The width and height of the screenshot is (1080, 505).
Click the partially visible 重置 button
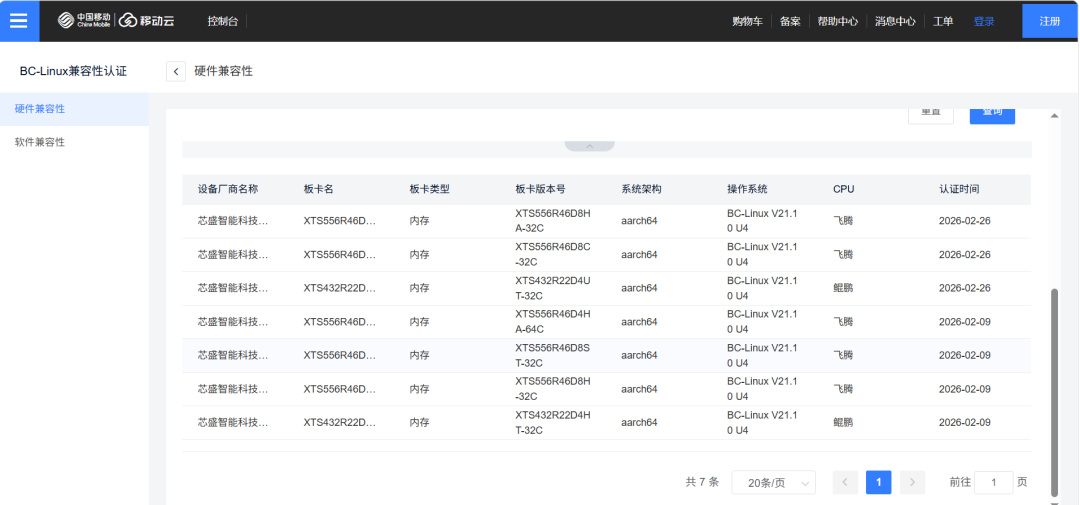pyautogui.click(x=931, y=116)
